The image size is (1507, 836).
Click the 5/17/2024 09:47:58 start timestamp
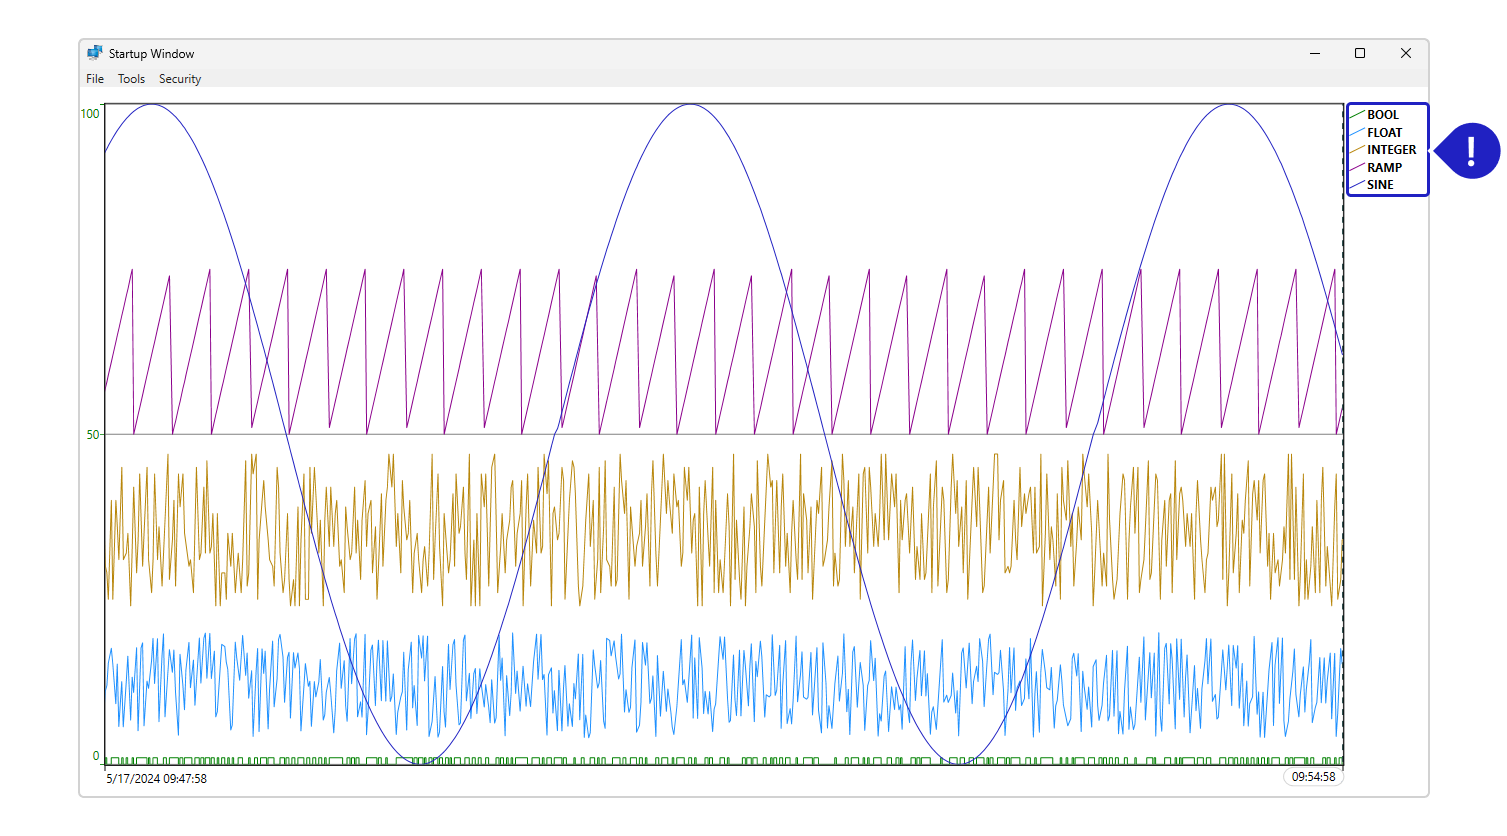(x=157, y=778)
